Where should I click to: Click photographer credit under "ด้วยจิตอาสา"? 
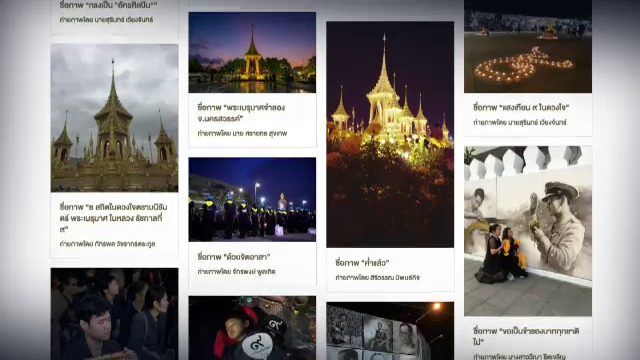236,271
